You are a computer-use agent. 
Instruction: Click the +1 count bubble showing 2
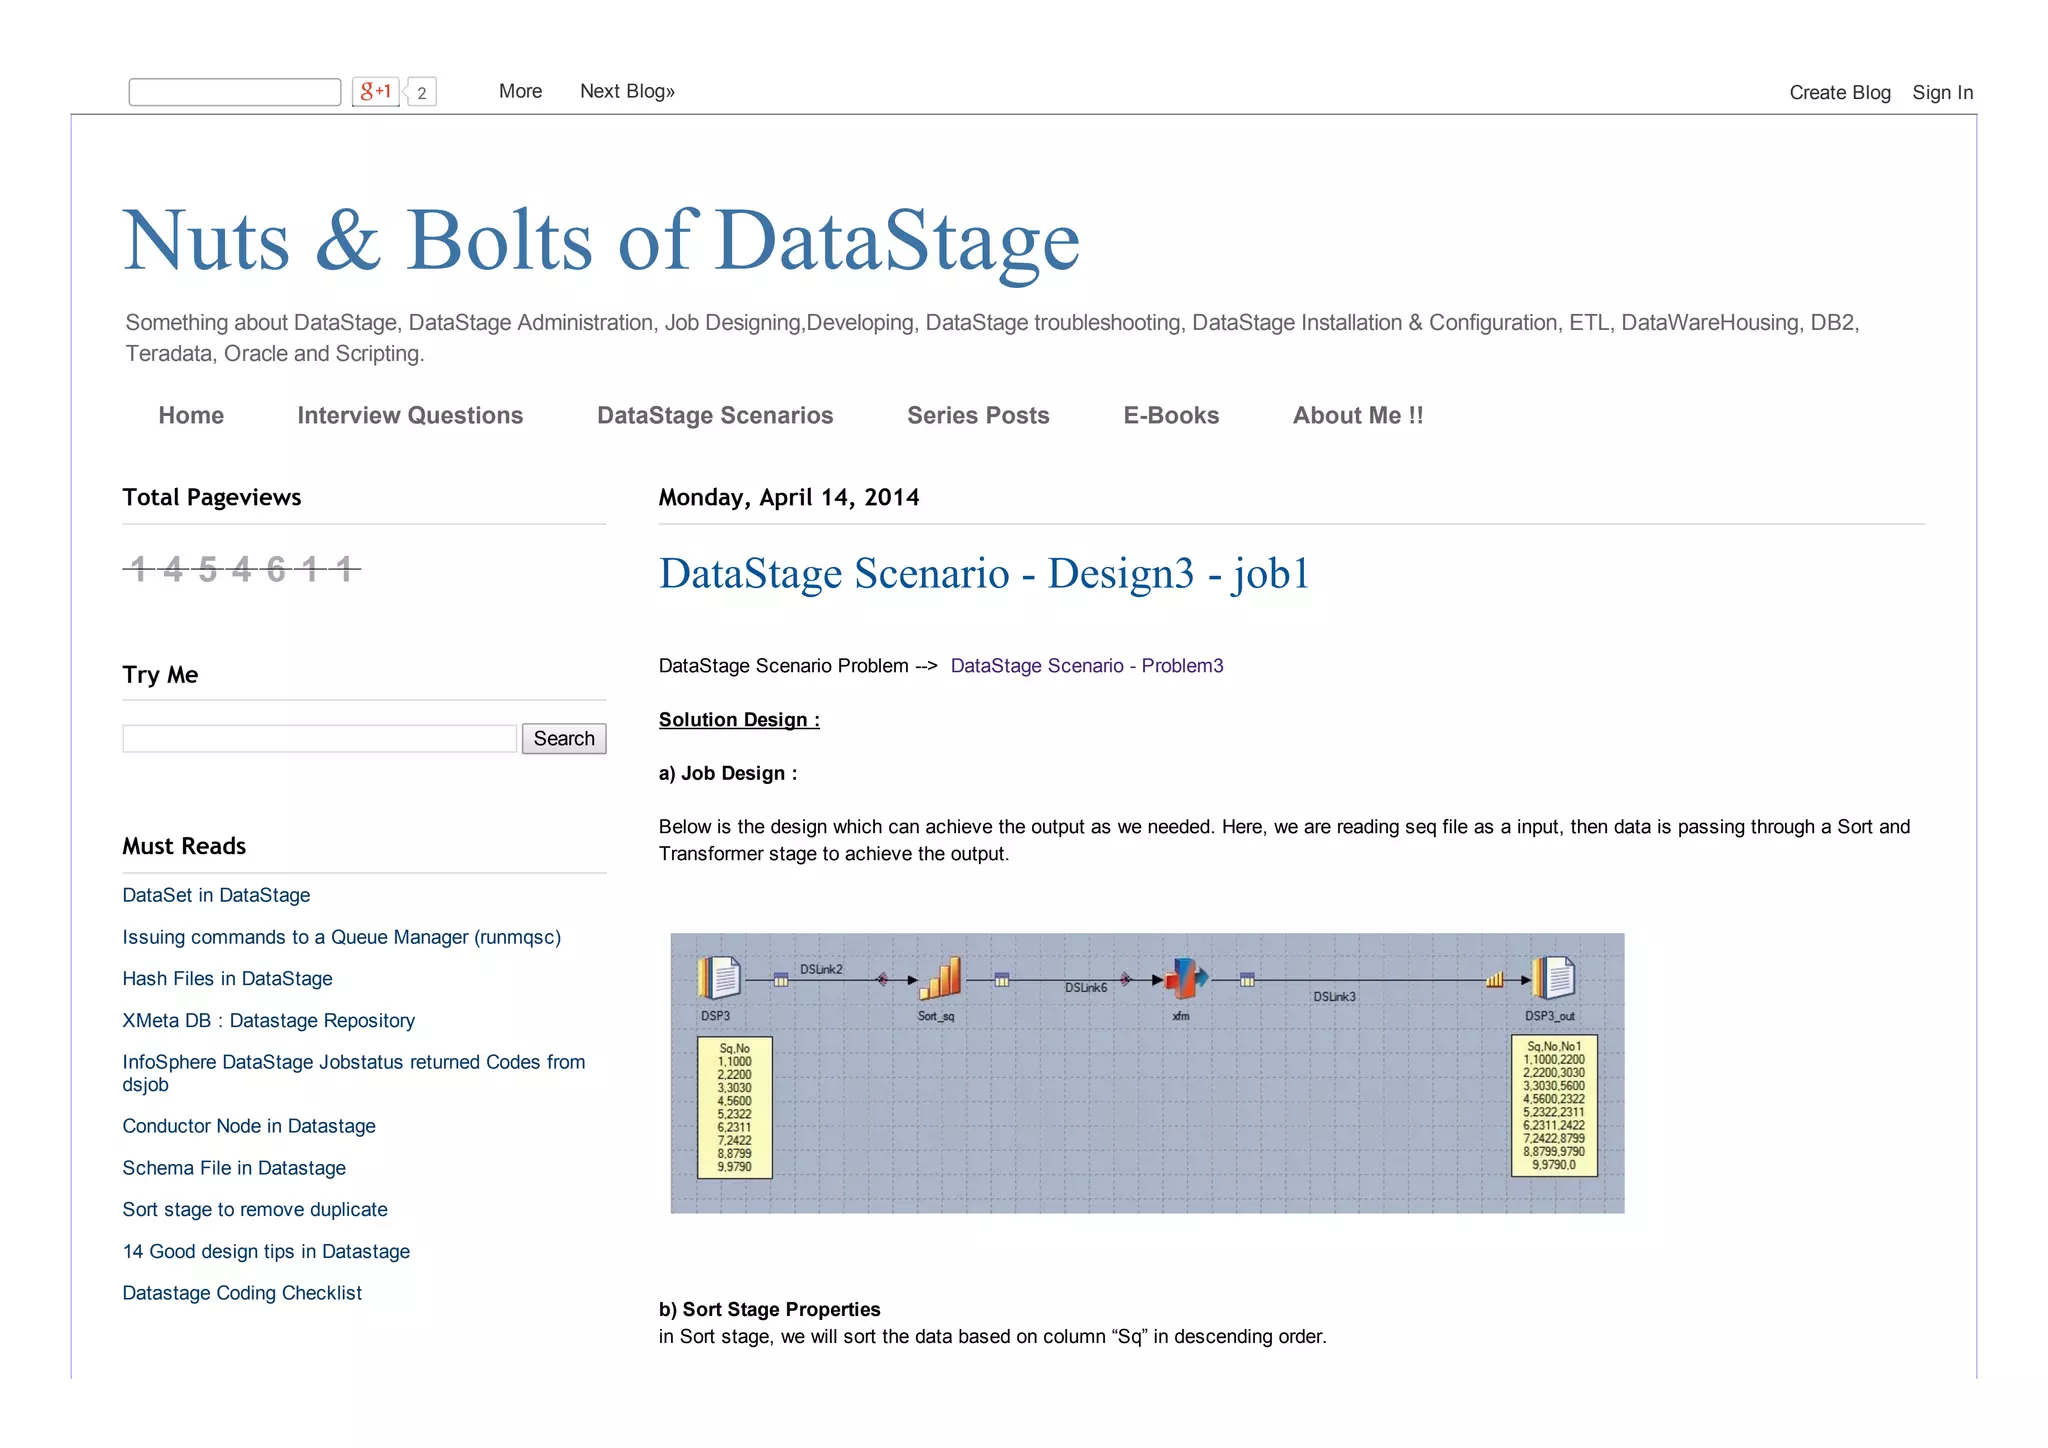[422, 93]
